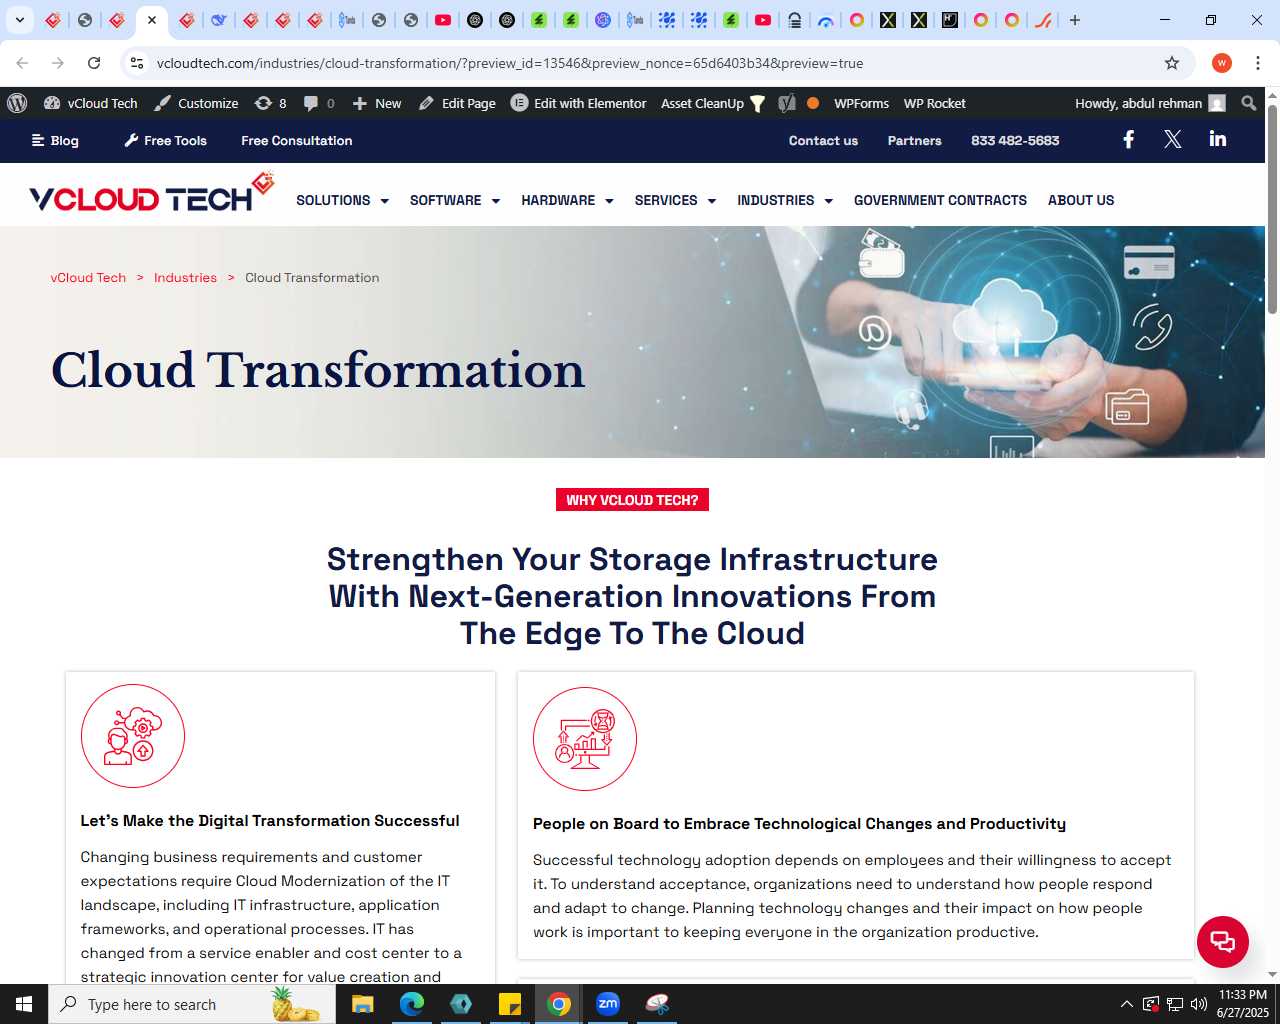This screenshot has height=1024, width=1280.
Task: Open Free Tools link
Action: [166, 141]
